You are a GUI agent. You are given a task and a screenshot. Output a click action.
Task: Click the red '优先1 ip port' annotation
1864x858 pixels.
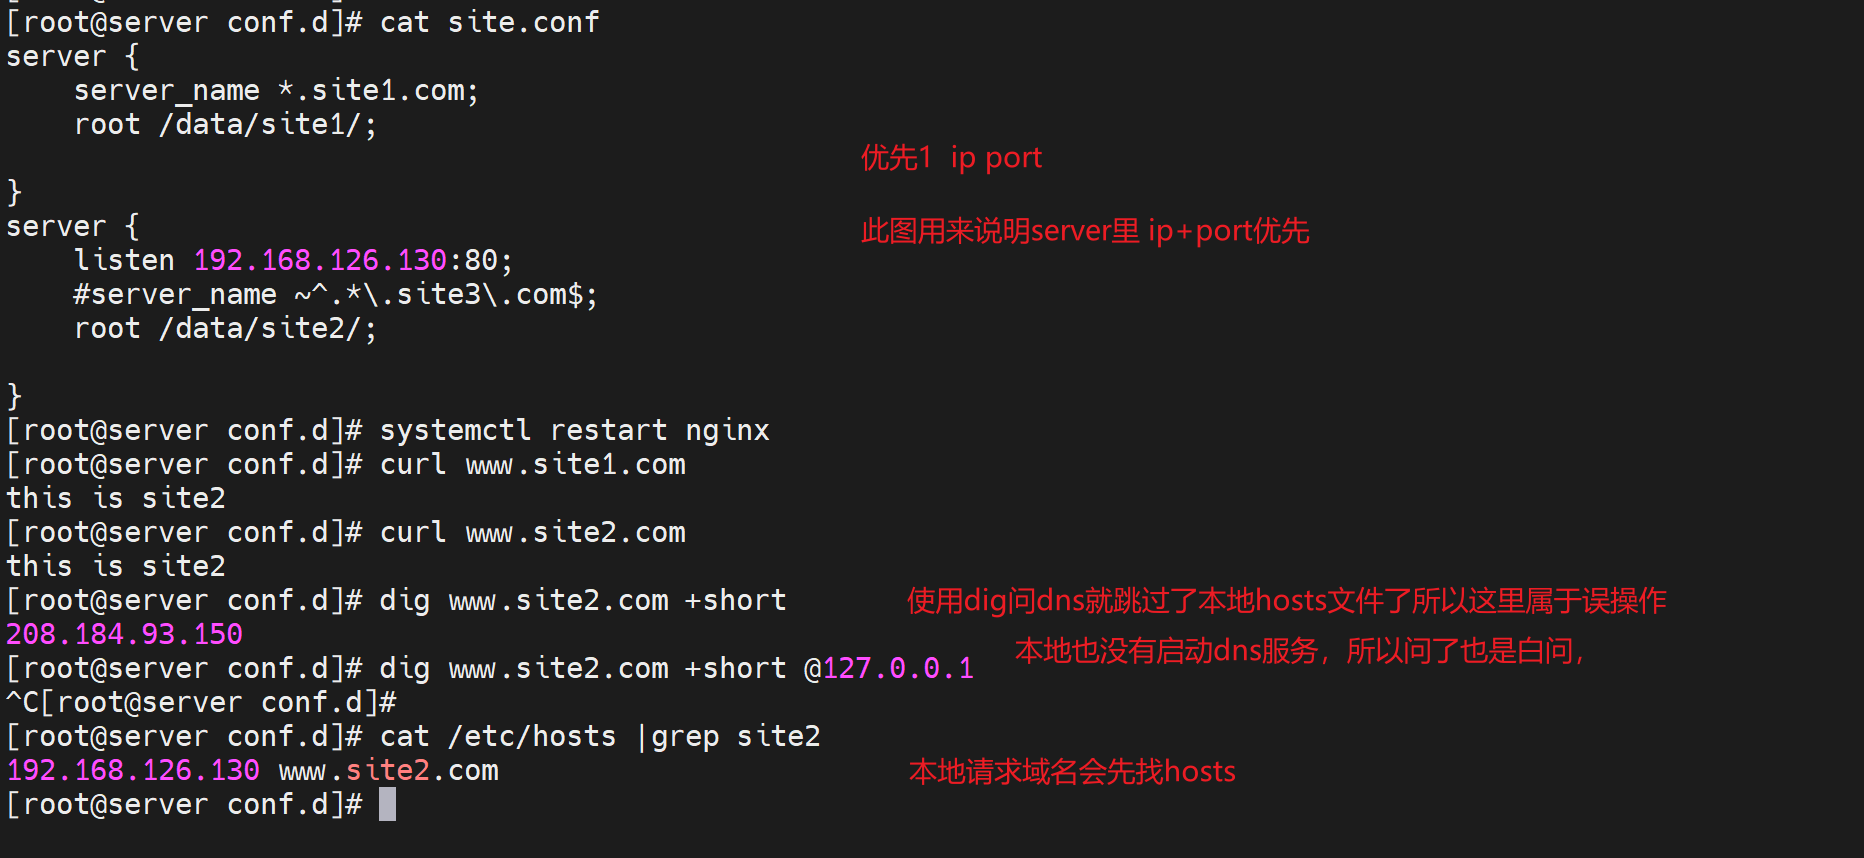point(951,158)
